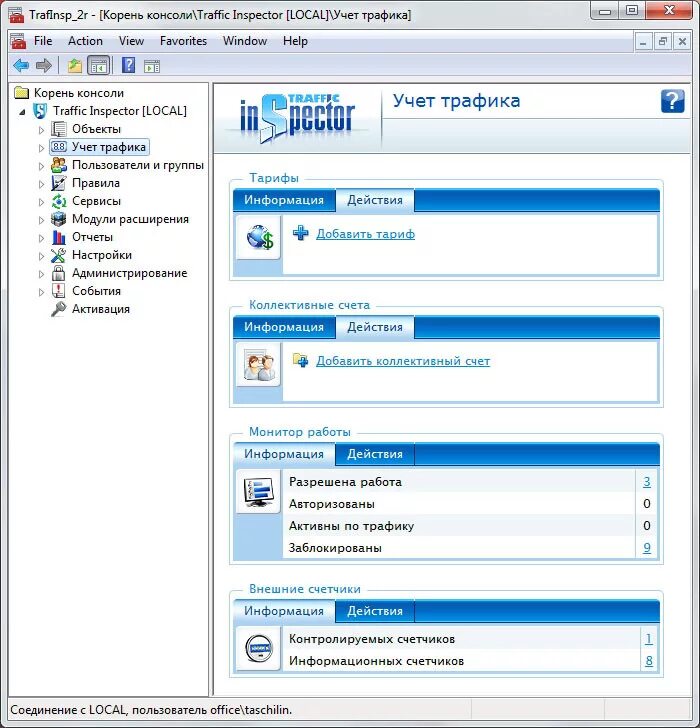Expand the Пользователи и группы node
Viewport: 700px width, 728px height.
41,166
